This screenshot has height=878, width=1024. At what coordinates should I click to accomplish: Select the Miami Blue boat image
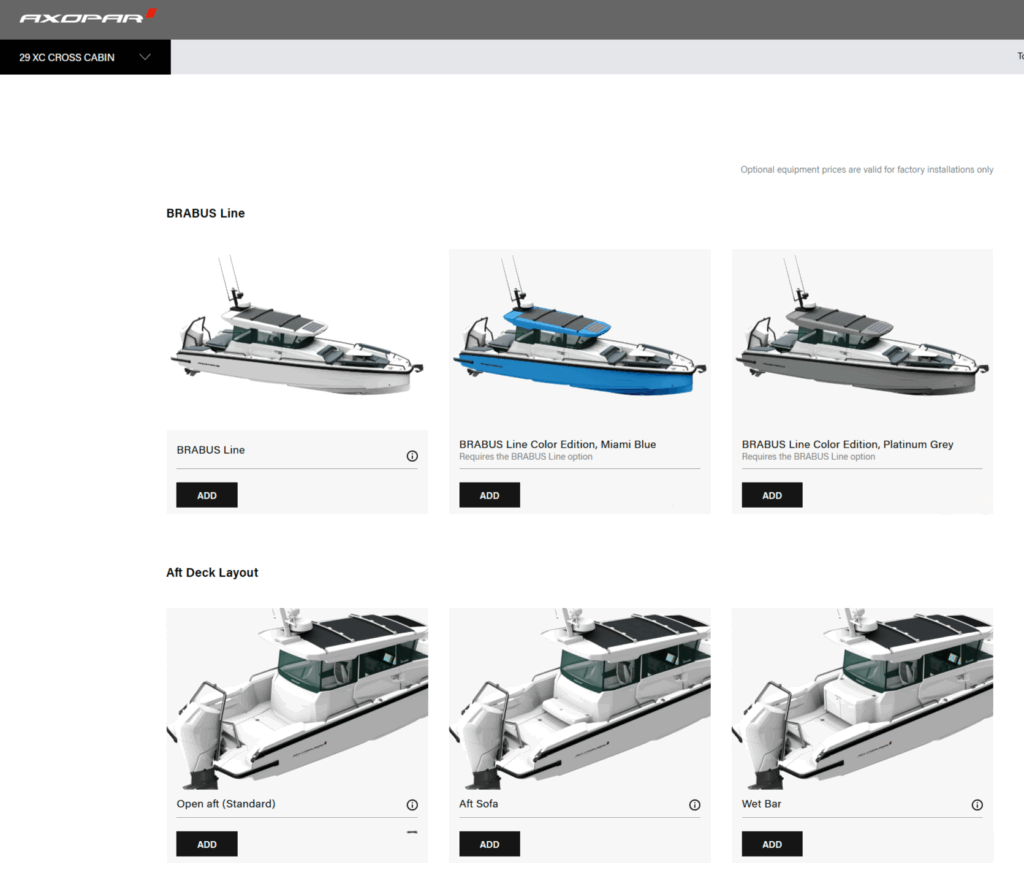click(x=580, y=339)
